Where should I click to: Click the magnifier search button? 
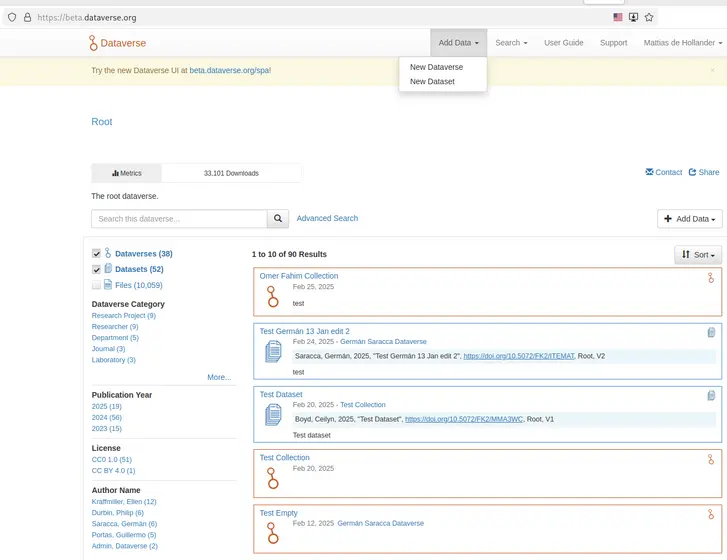click(x=278, y=219)
